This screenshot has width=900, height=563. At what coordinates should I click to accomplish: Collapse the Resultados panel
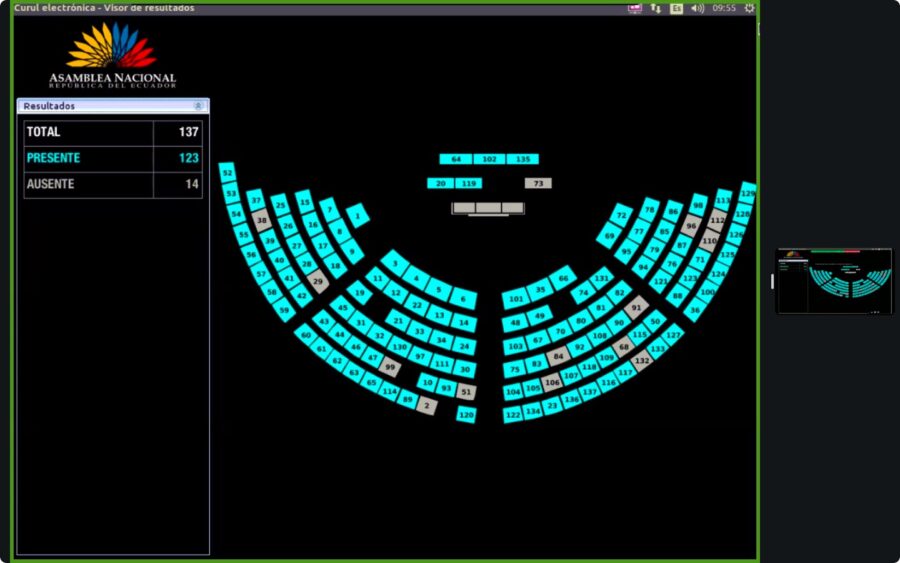click(198, 106)
